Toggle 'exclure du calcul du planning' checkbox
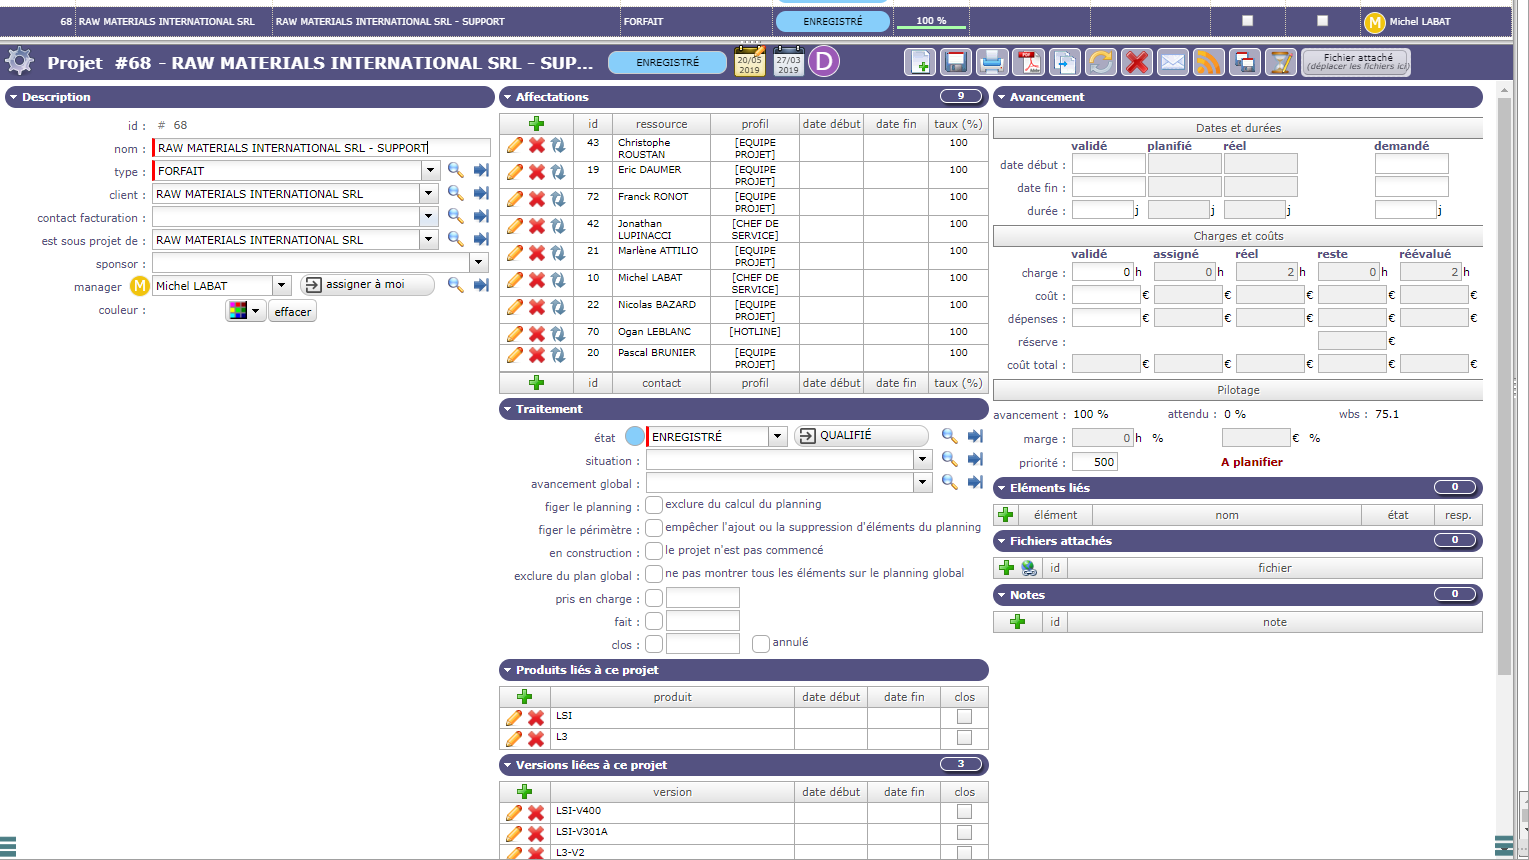Viewport: 1529px width, 860px height. point(654,505)
